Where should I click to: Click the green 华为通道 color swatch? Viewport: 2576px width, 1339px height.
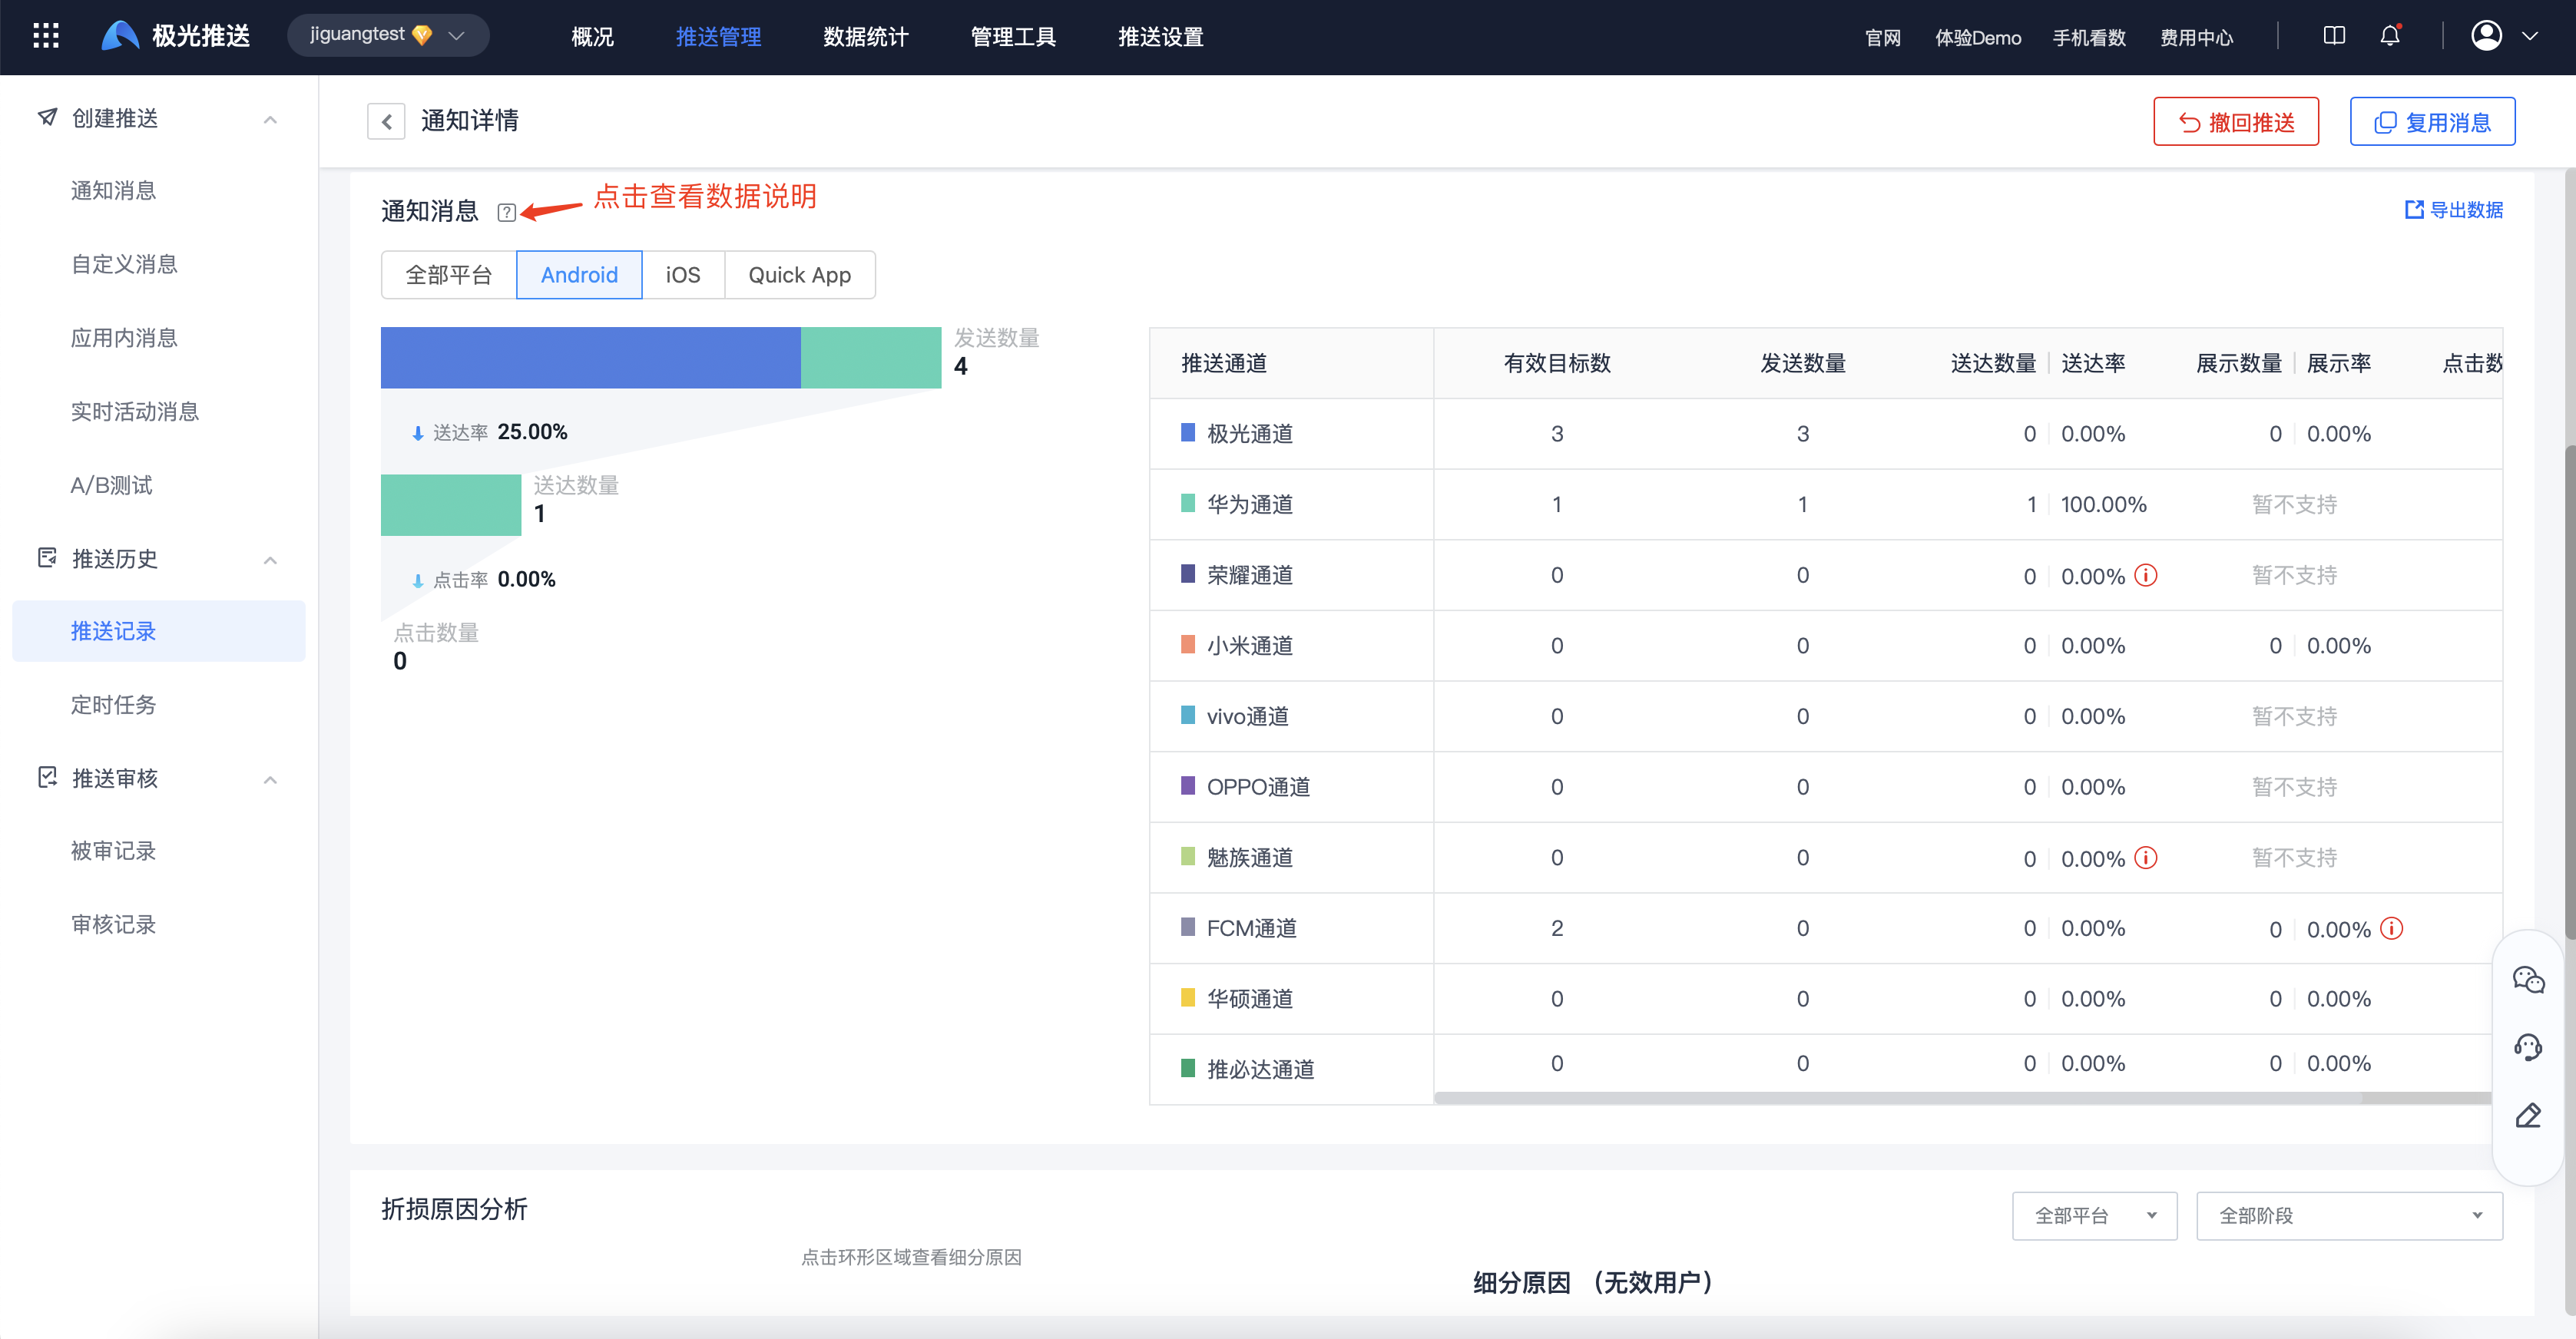pos(1188,503)
